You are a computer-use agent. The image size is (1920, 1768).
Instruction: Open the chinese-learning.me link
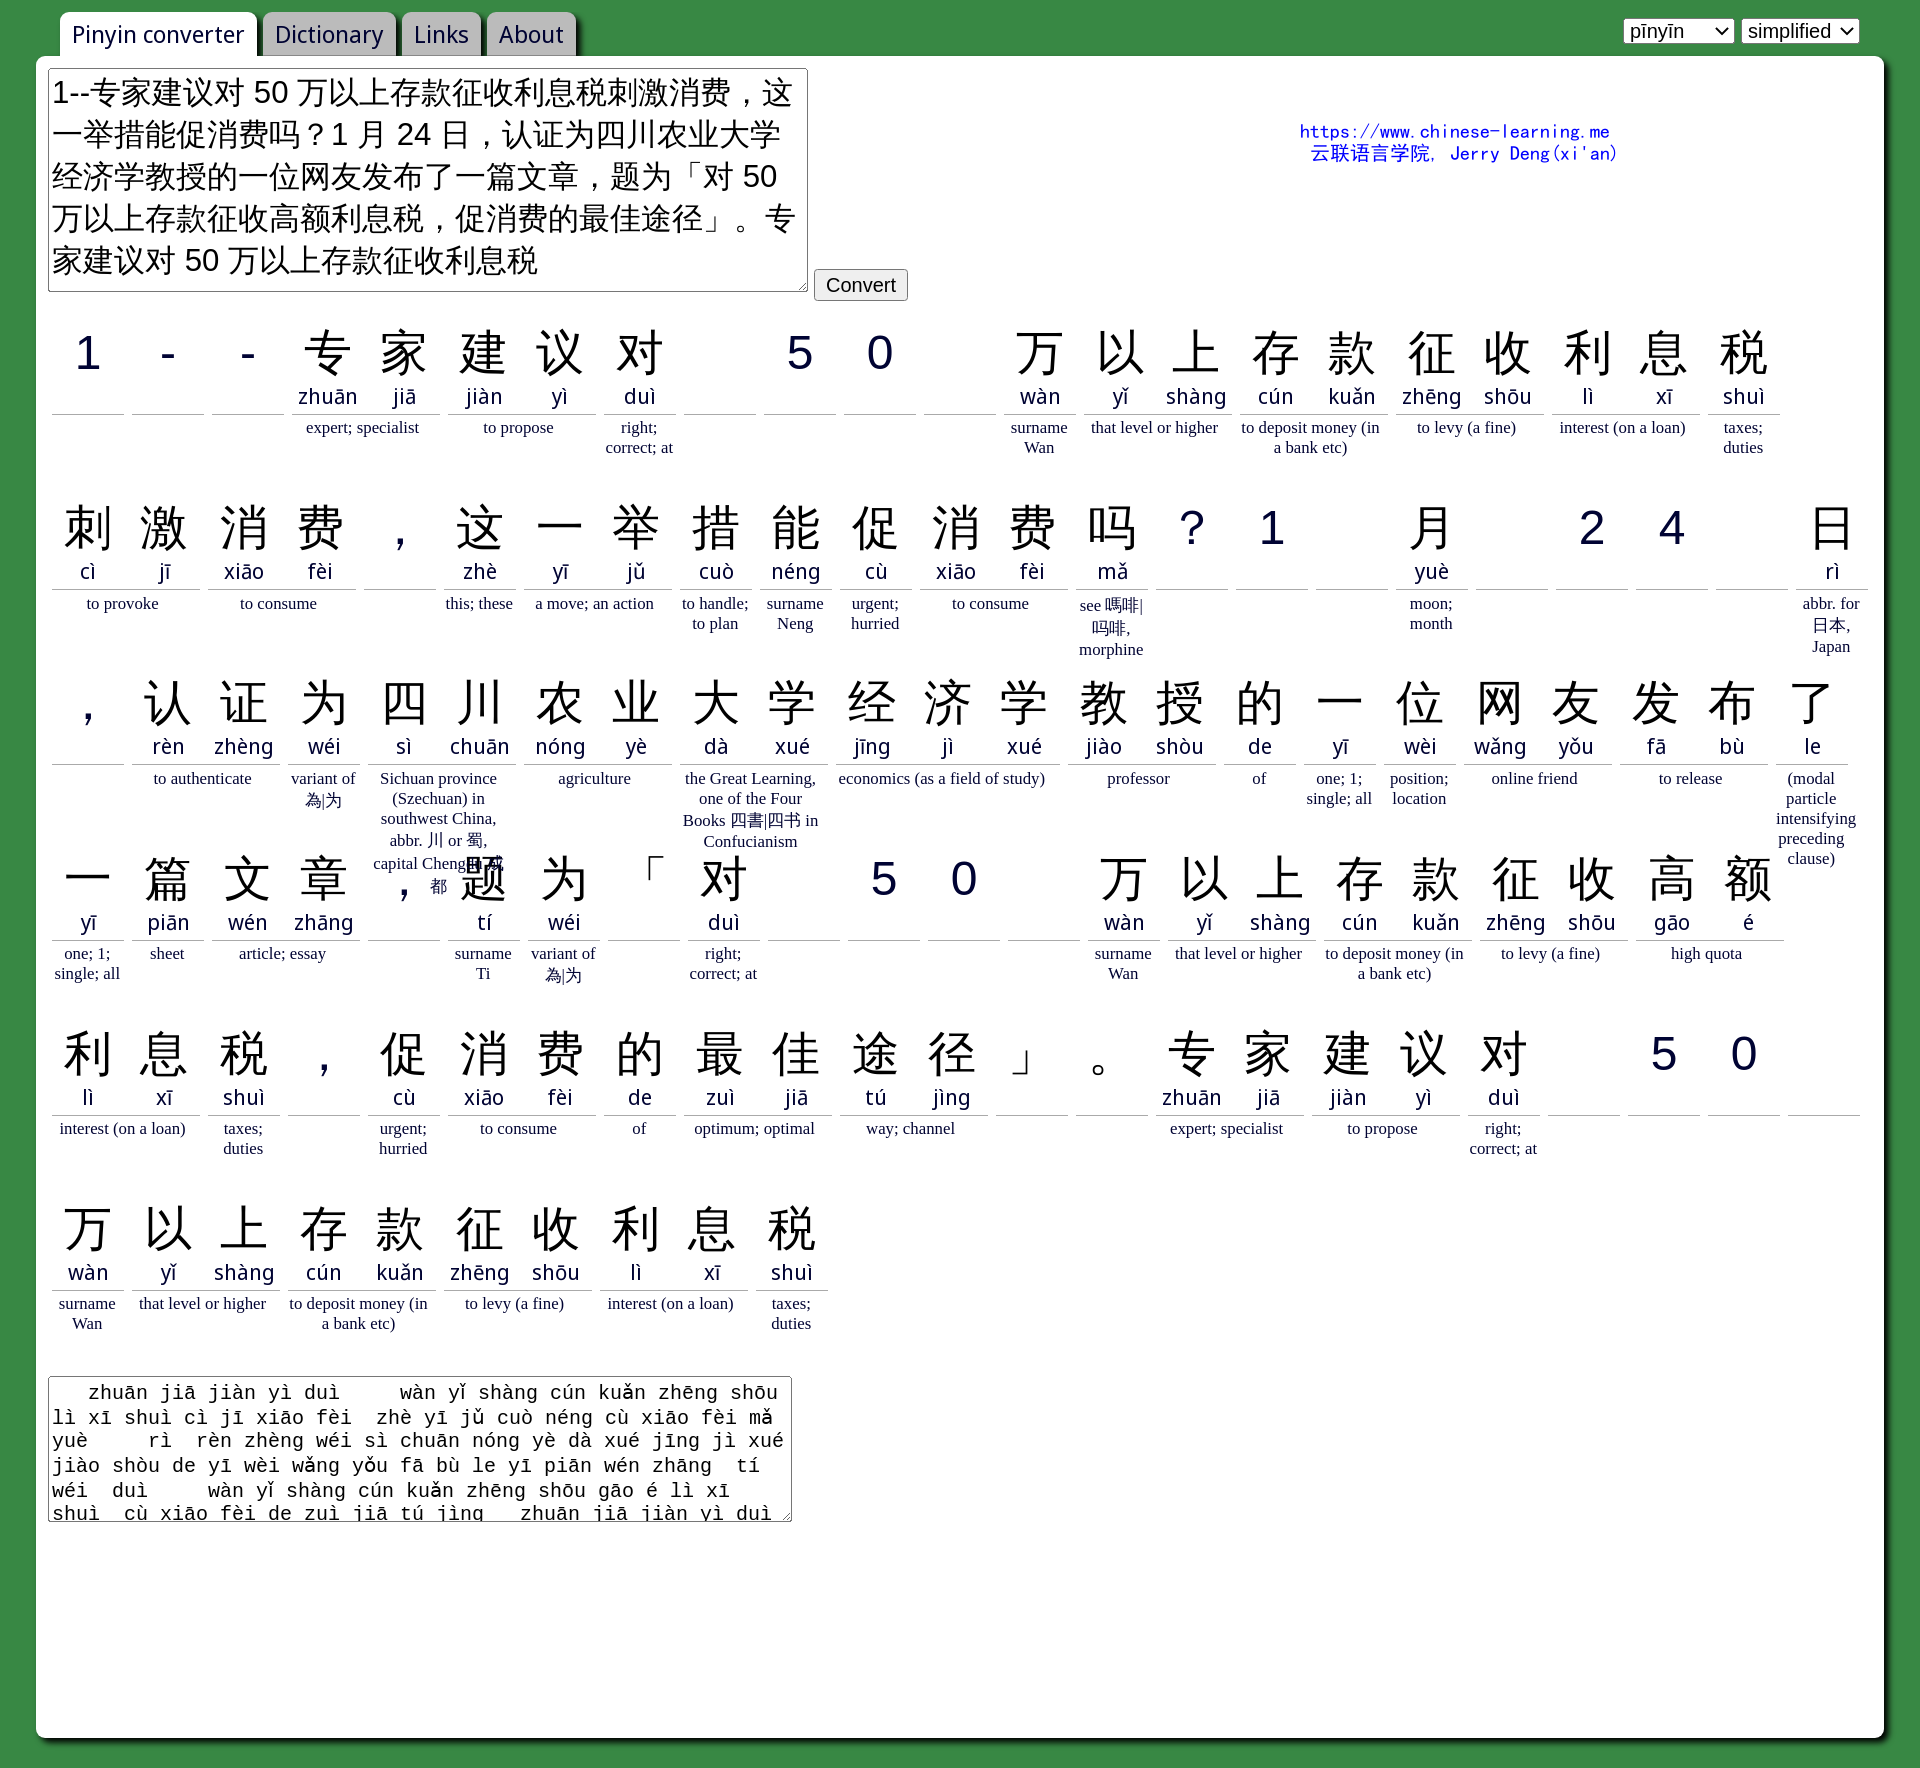click(x=1454, y=131)
